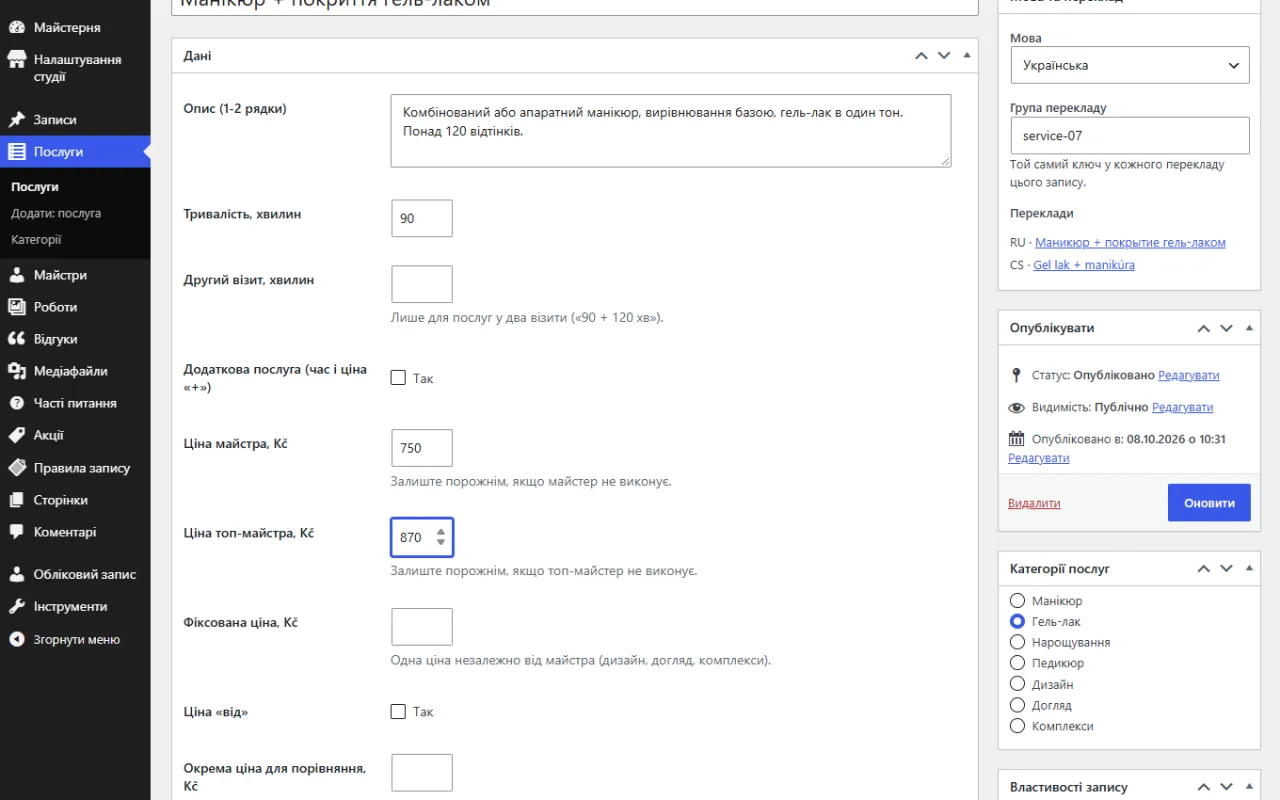This screenshot has height=800, width=1280.
Task: Select the Нарощування category radio button
Action: [1017, 642]
